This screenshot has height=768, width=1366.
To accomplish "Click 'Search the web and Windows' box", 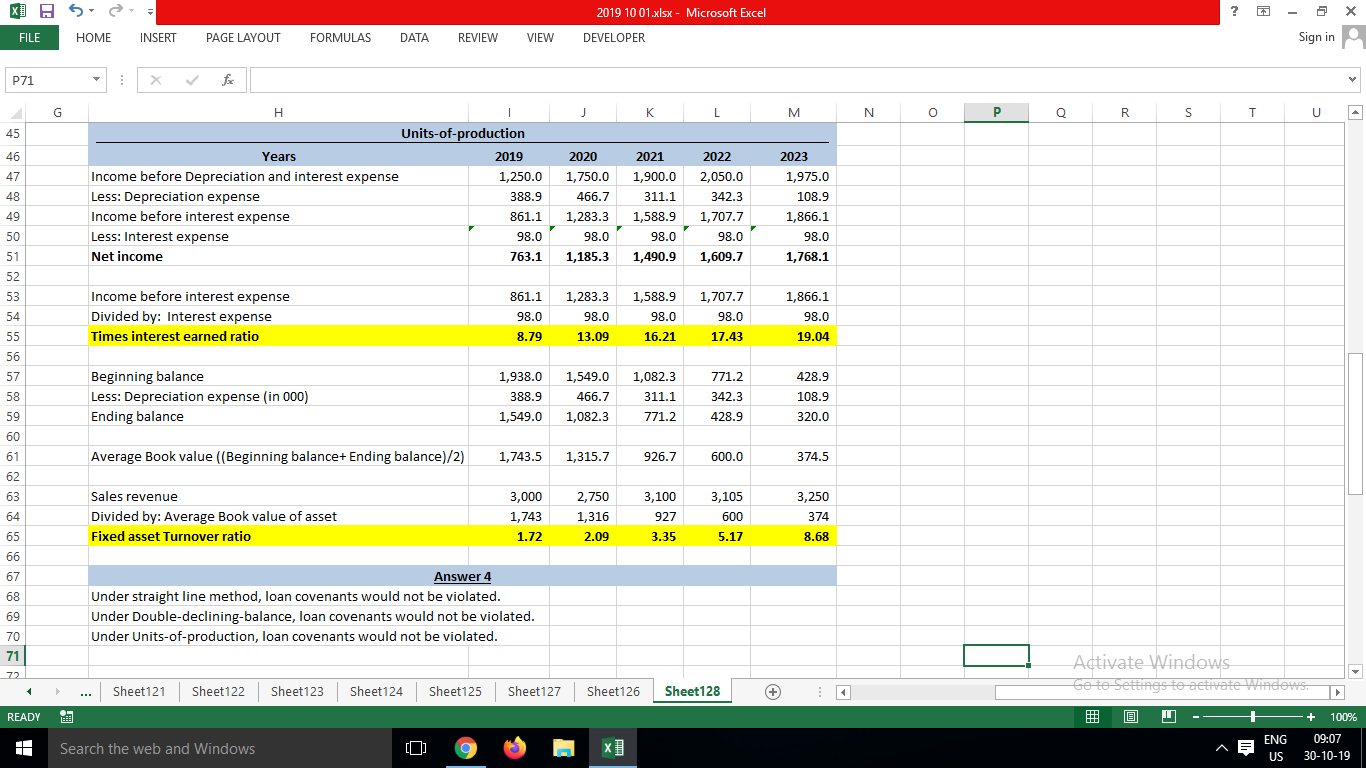I will (220, 748).
